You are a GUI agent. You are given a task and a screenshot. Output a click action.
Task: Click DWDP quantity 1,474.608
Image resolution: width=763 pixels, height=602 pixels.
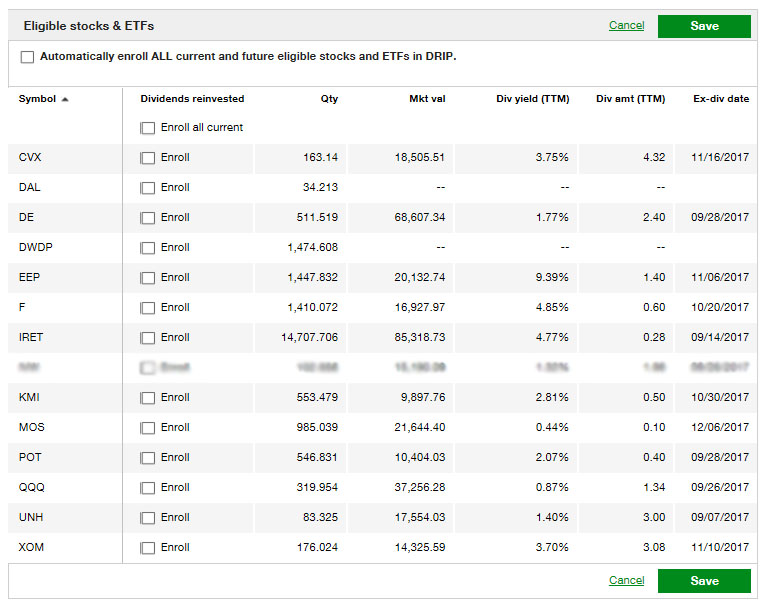[312, 247]
